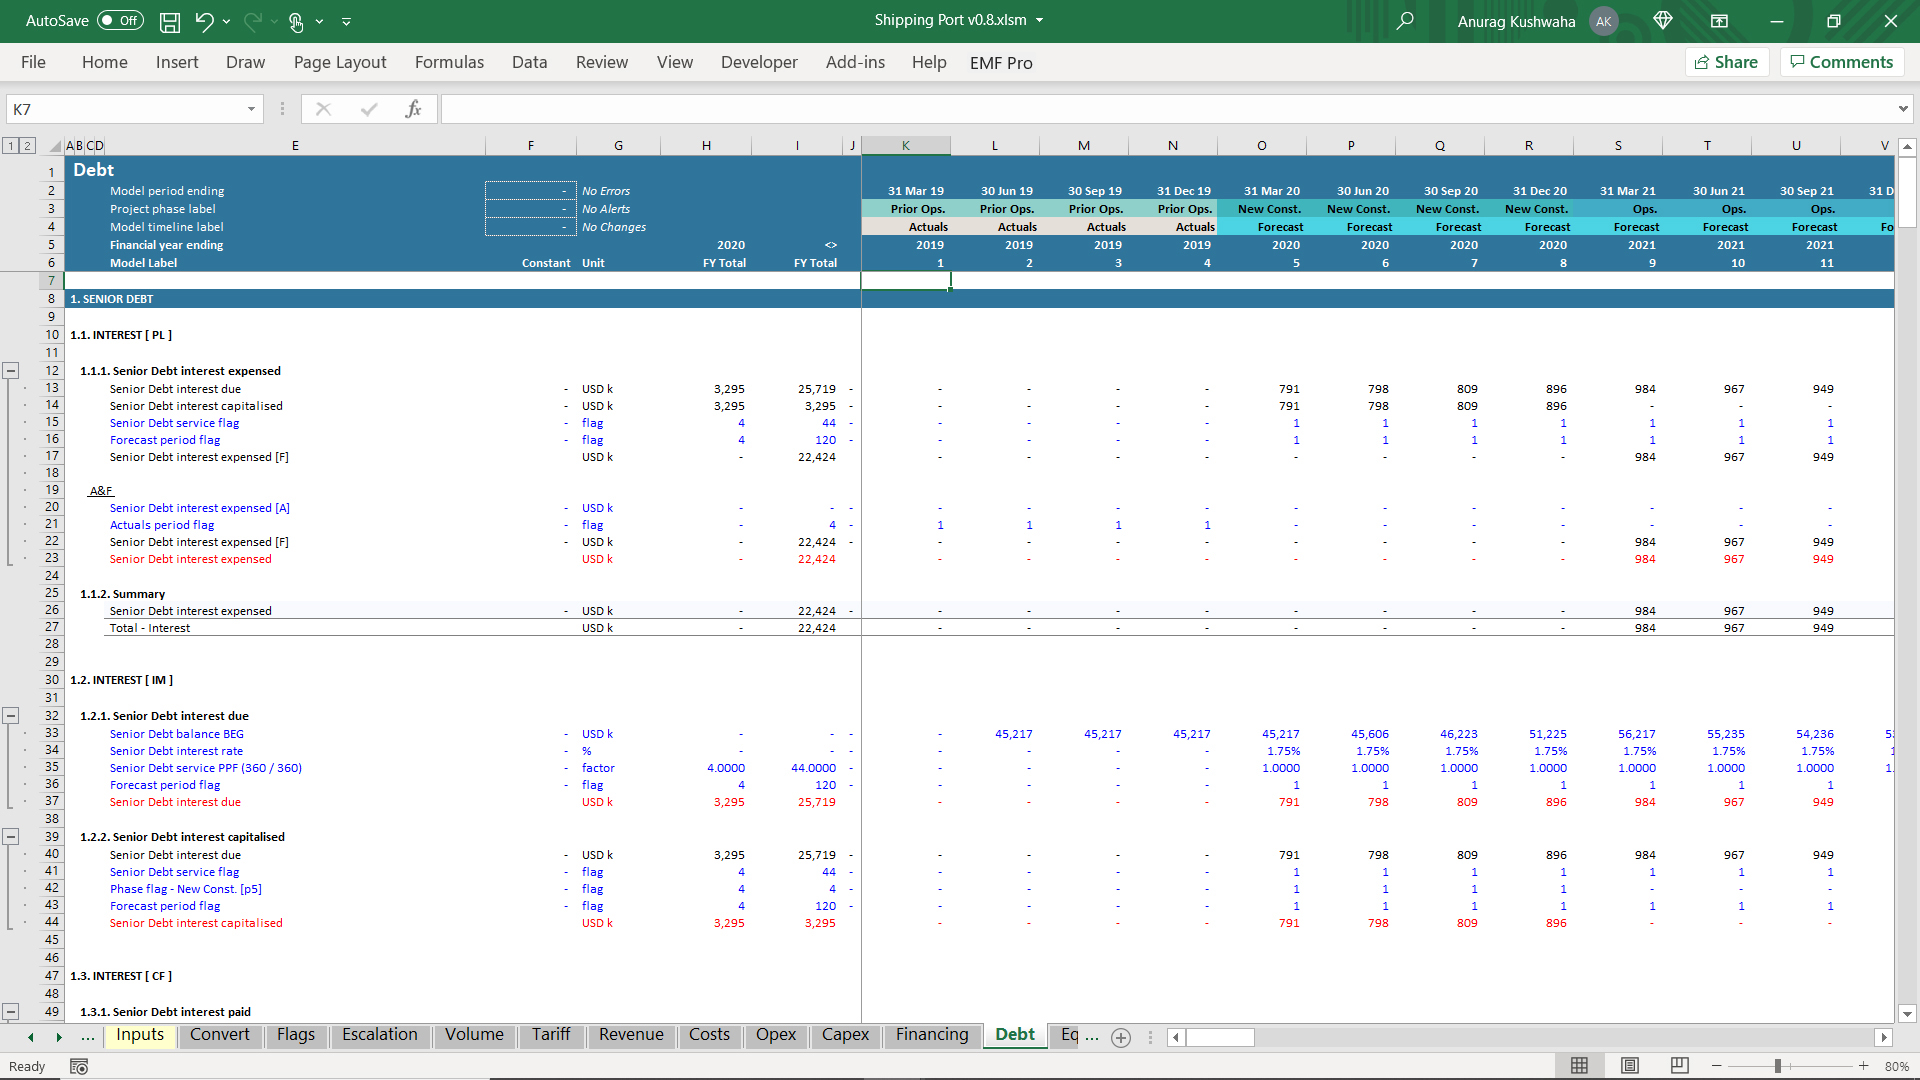1920x1080 pixels.
Task: Open the Comments button
Action: coord(1841,62)
